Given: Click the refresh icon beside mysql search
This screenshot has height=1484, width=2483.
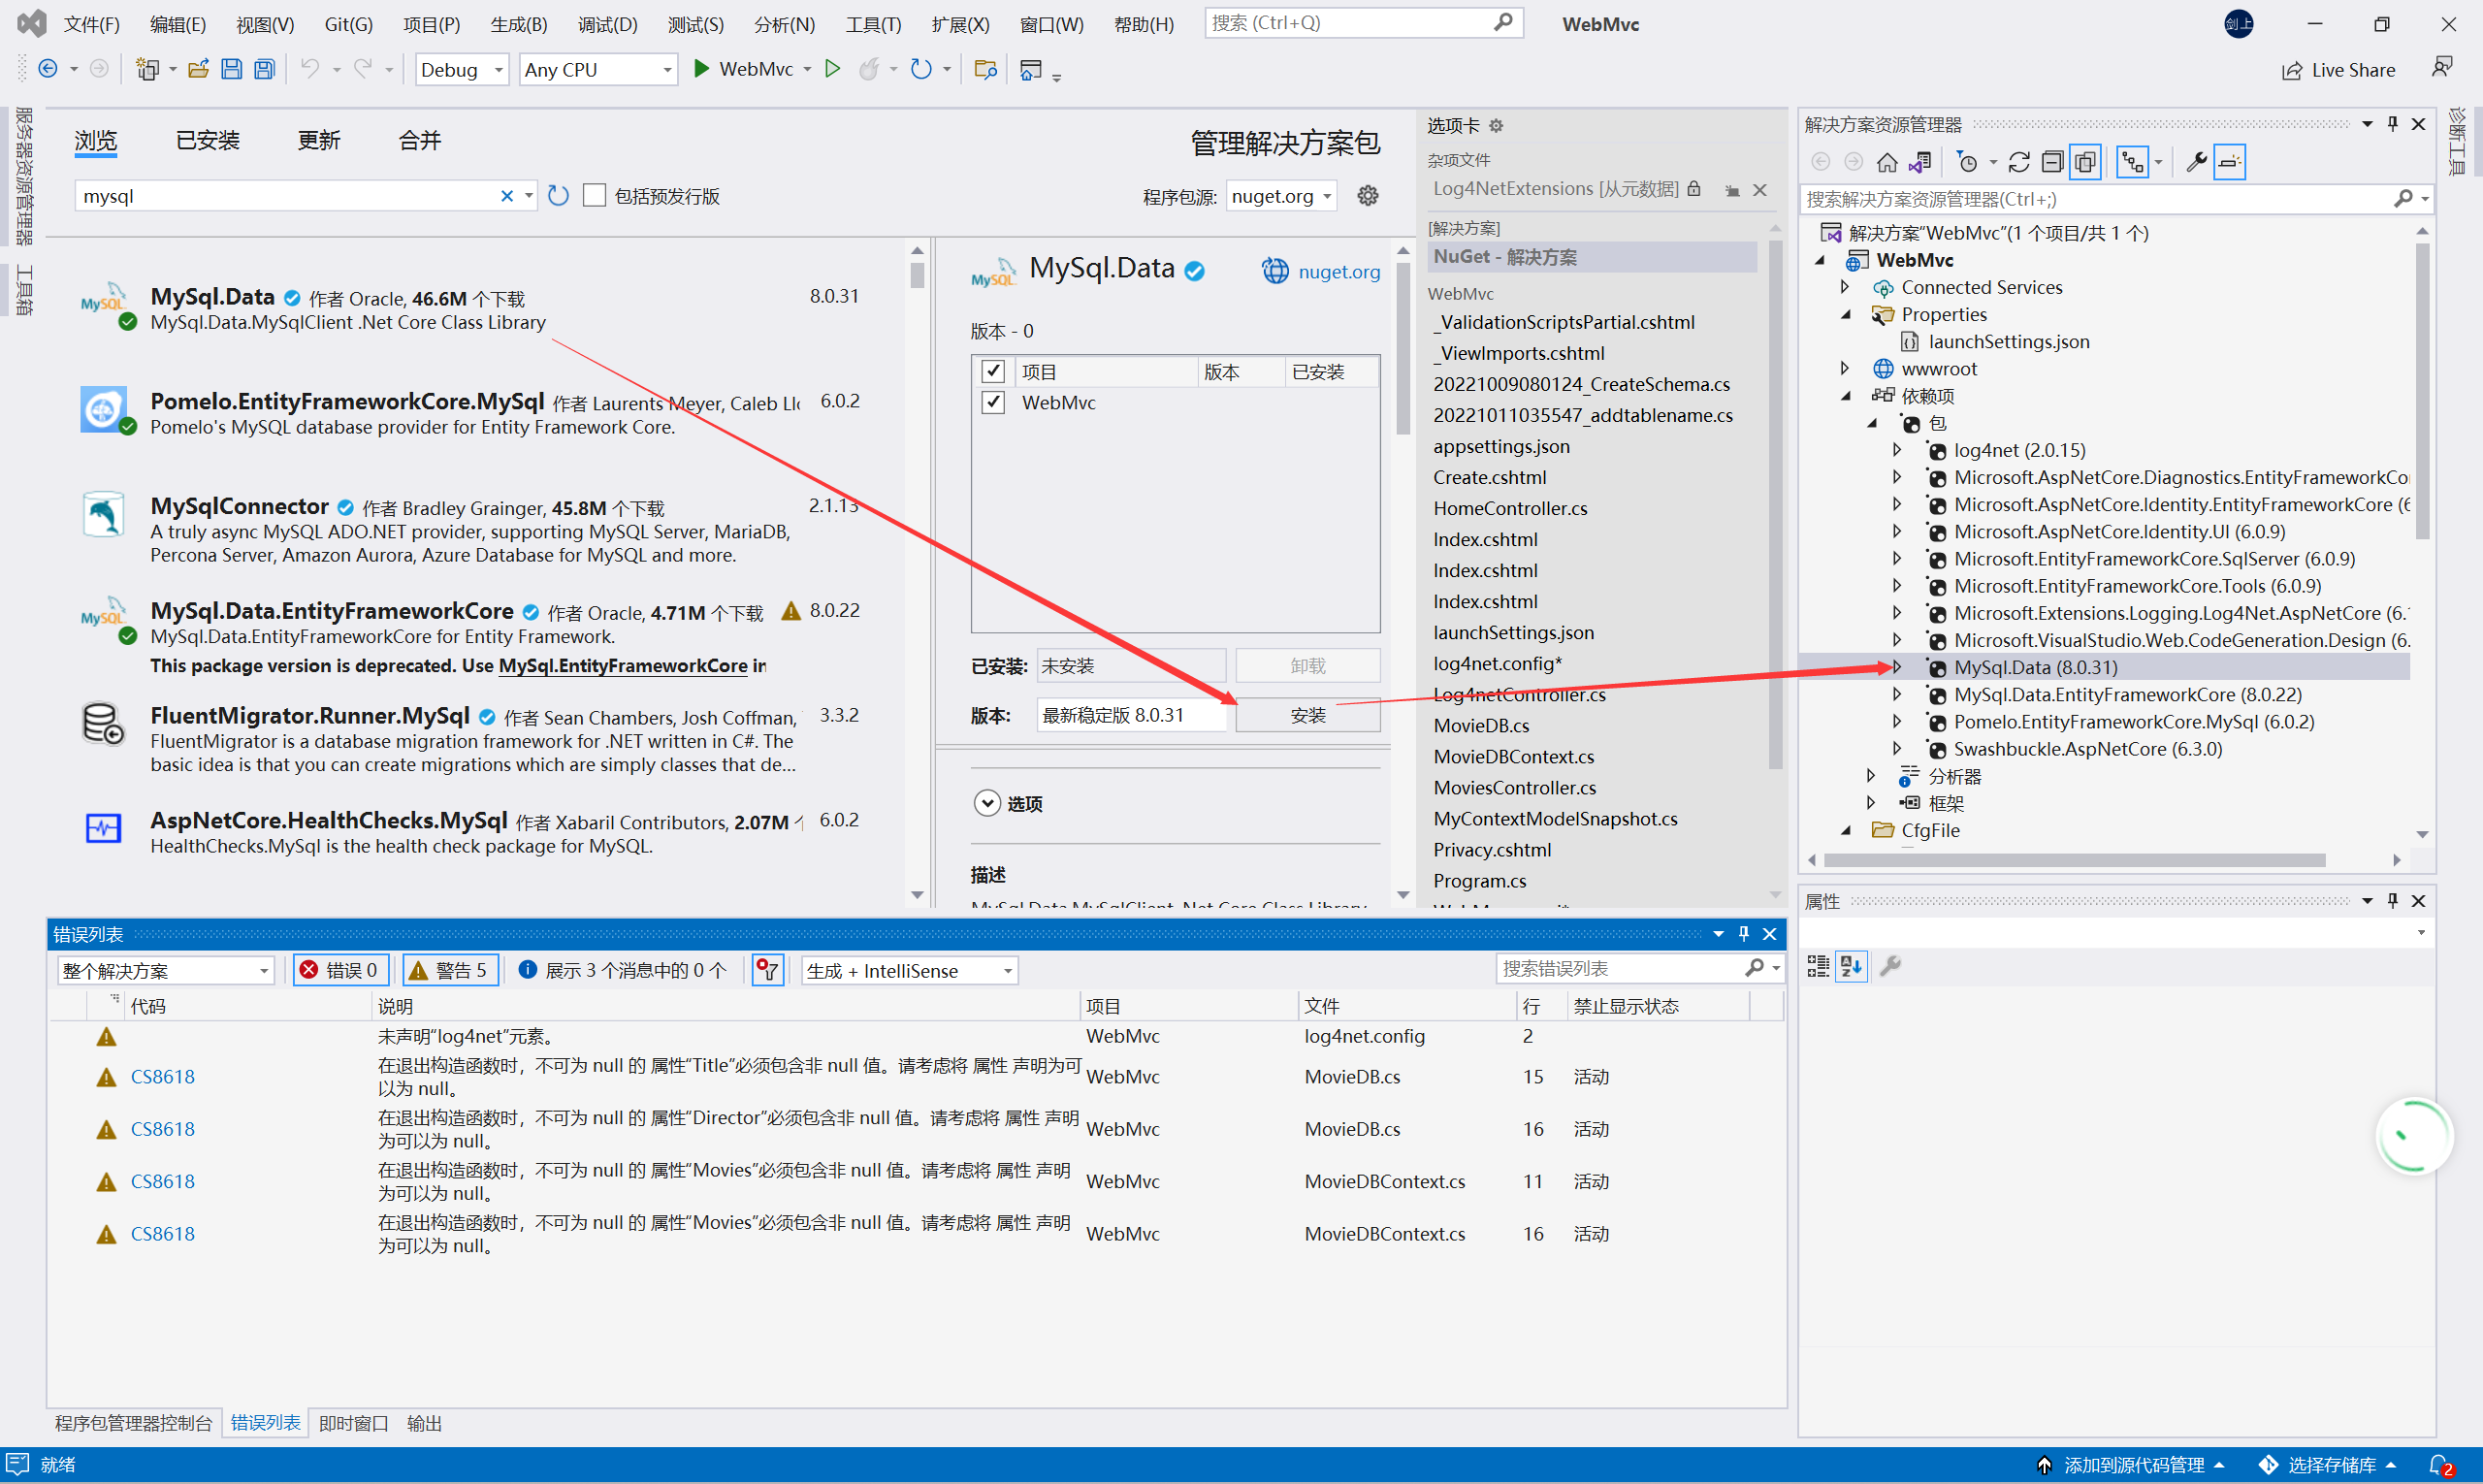Looking at the screenshot, I should coord(558,196).
